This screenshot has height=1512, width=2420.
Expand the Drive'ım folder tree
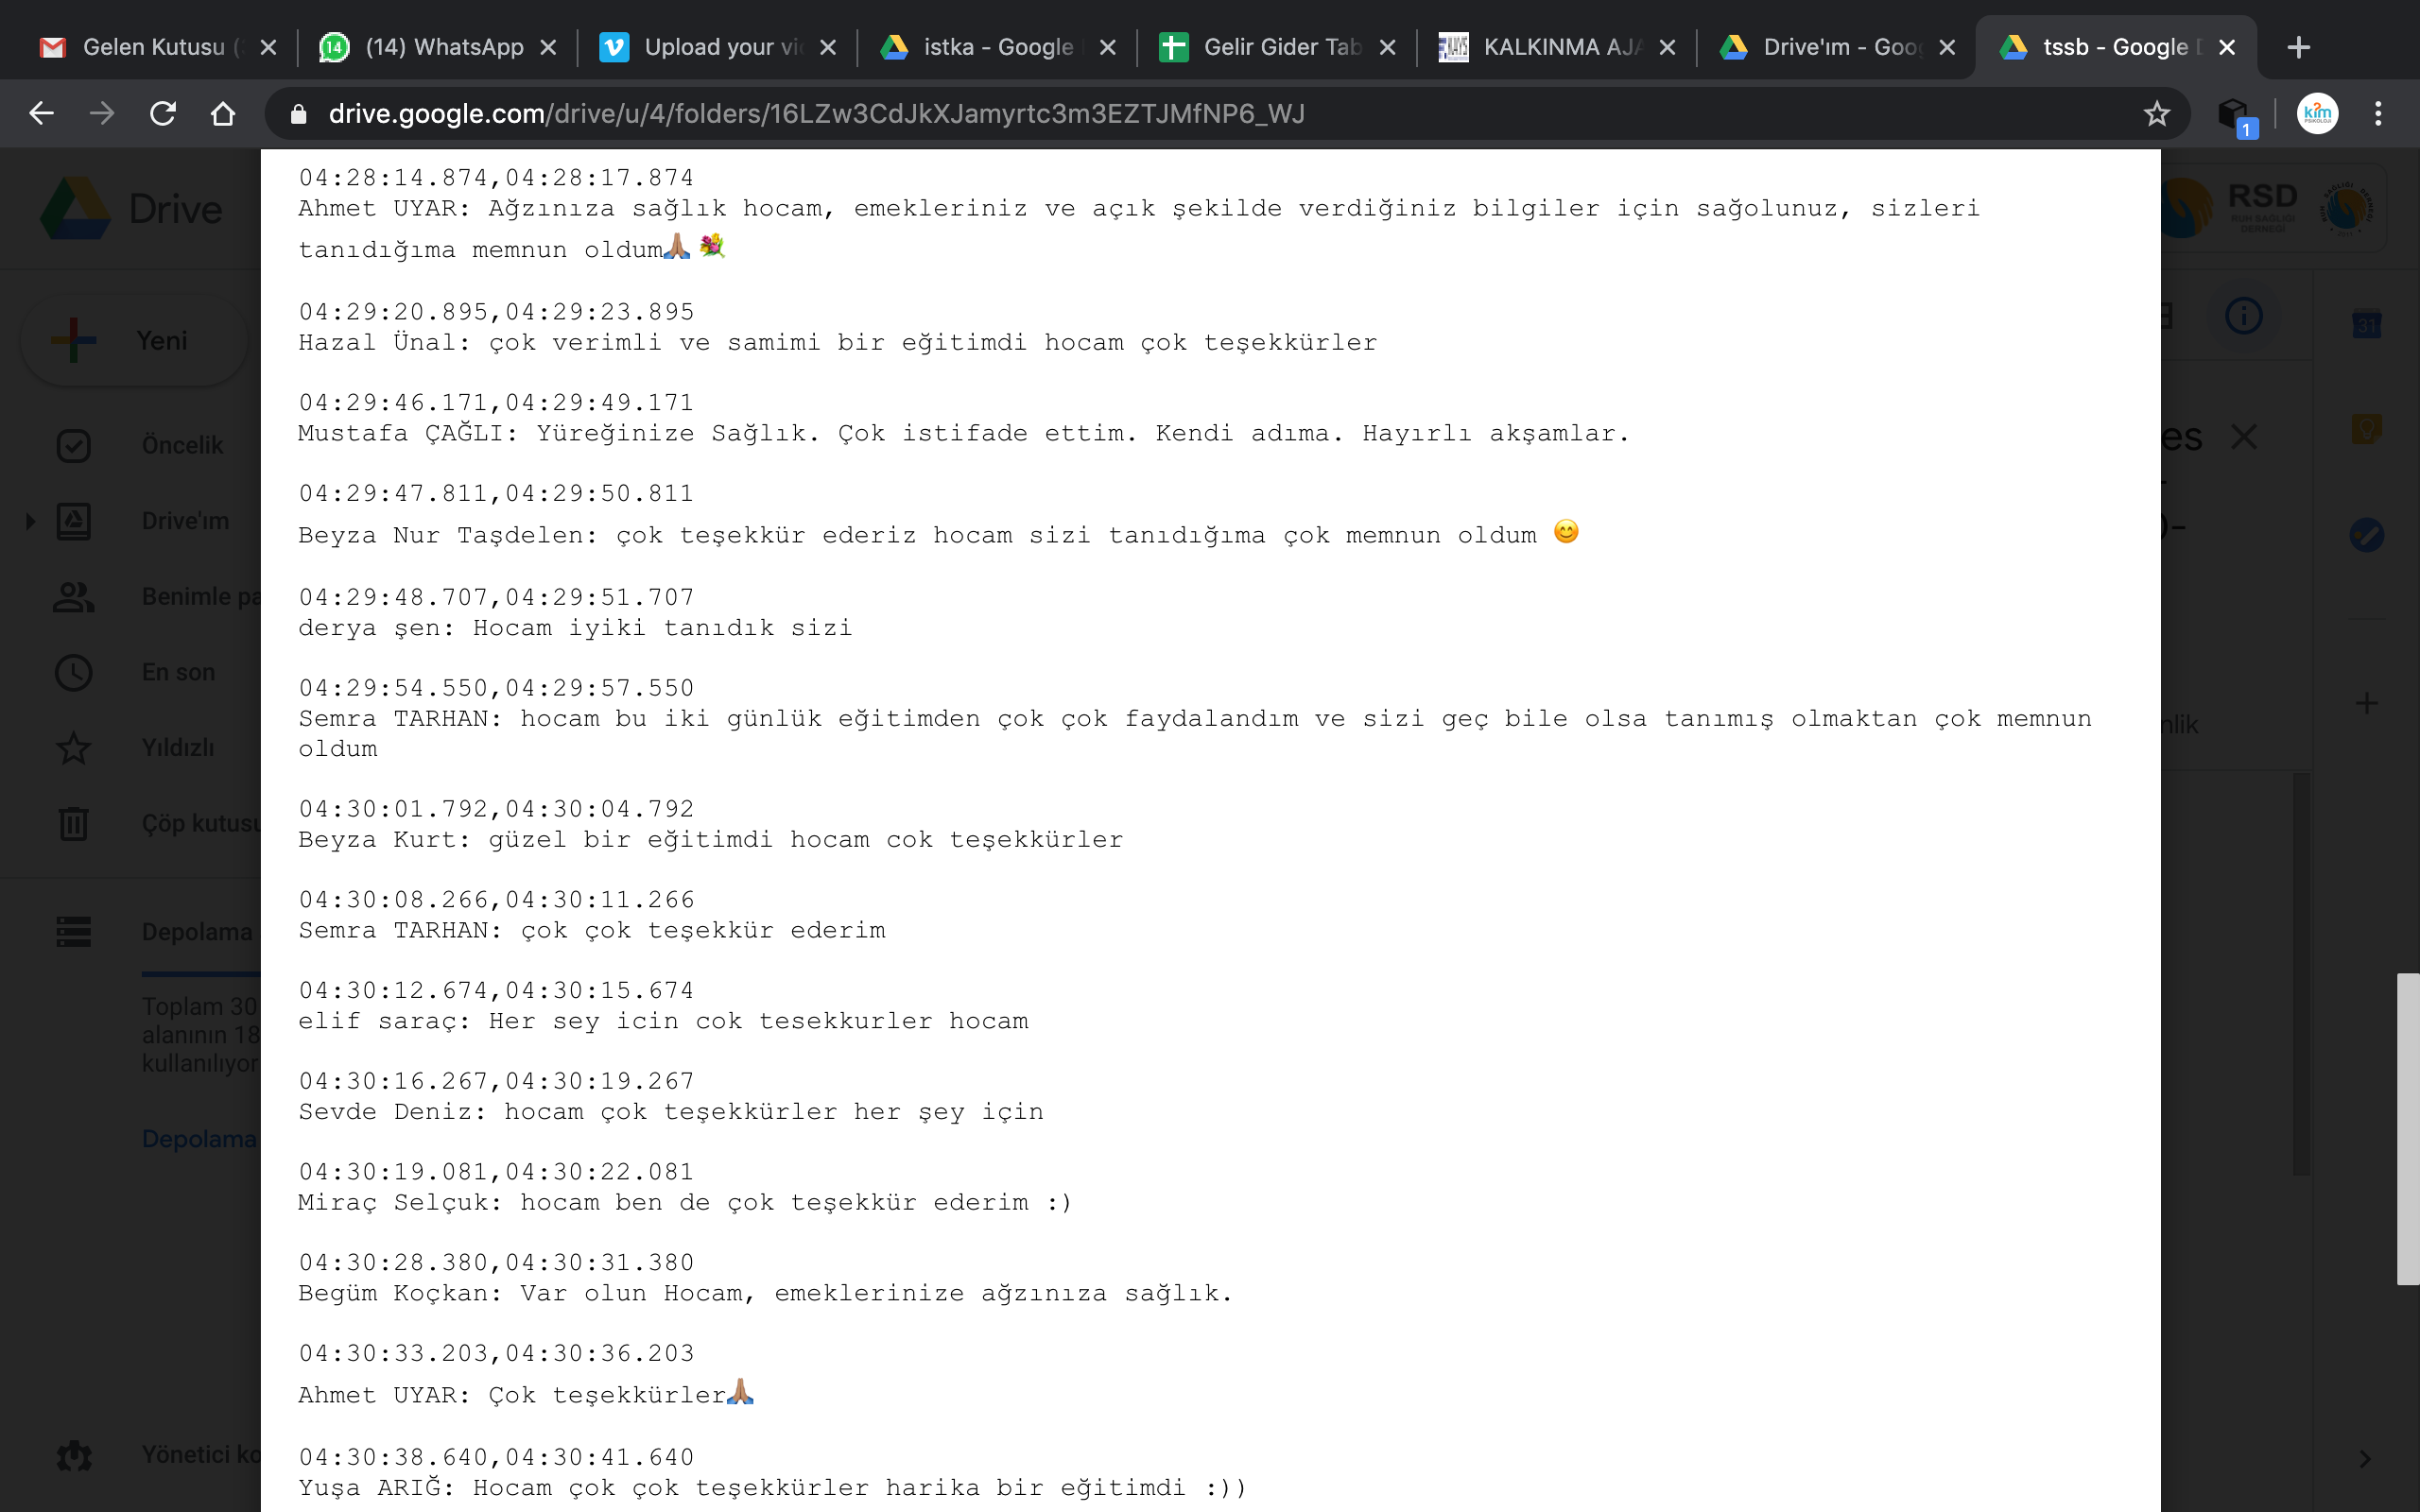point(30,521)
